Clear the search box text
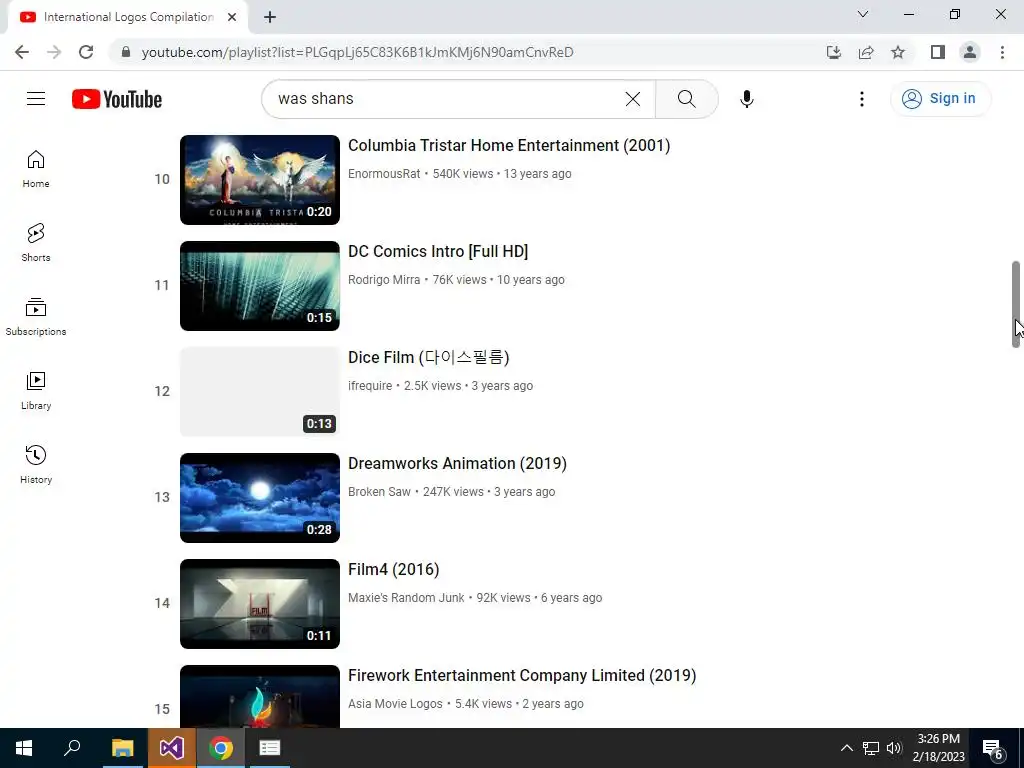This screenshot has height=768, width=1024. click(x=632, y=99)
